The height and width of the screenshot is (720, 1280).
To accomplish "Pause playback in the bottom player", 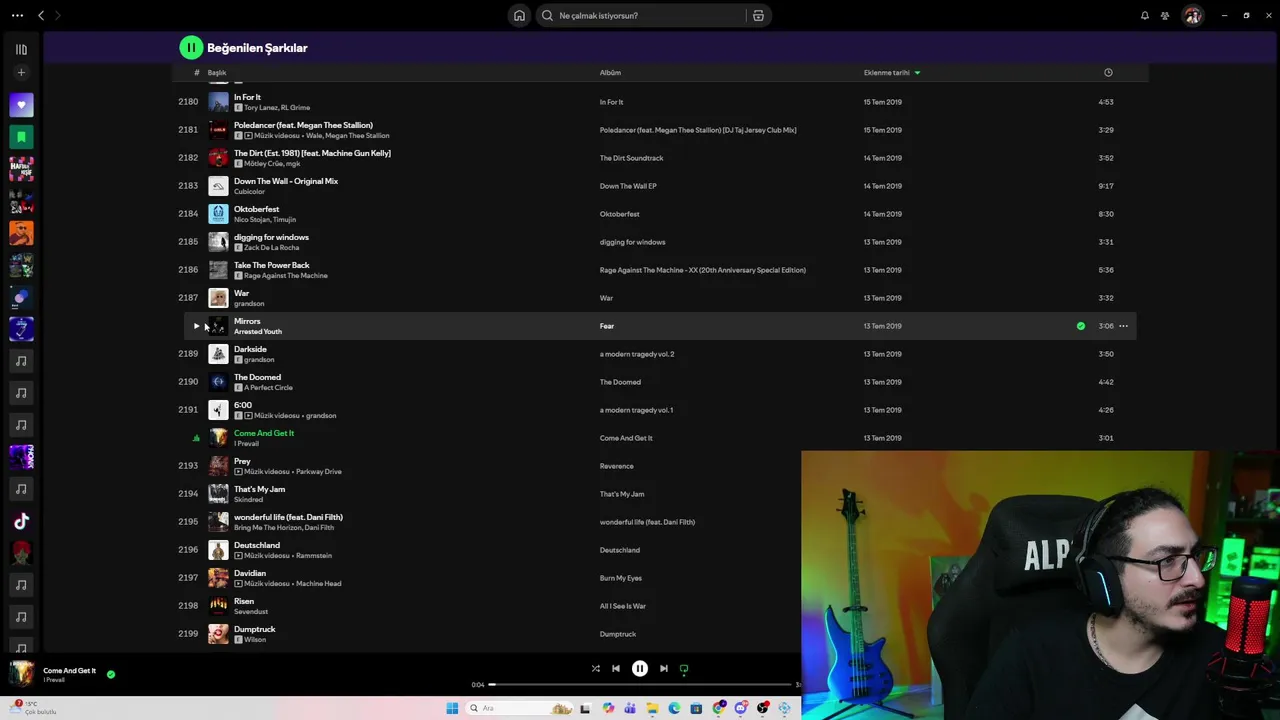I will (x=640, y=668).
